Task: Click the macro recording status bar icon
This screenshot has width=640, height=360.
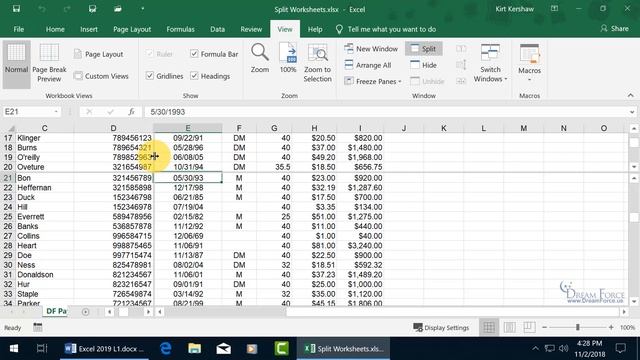Action: 38,327
